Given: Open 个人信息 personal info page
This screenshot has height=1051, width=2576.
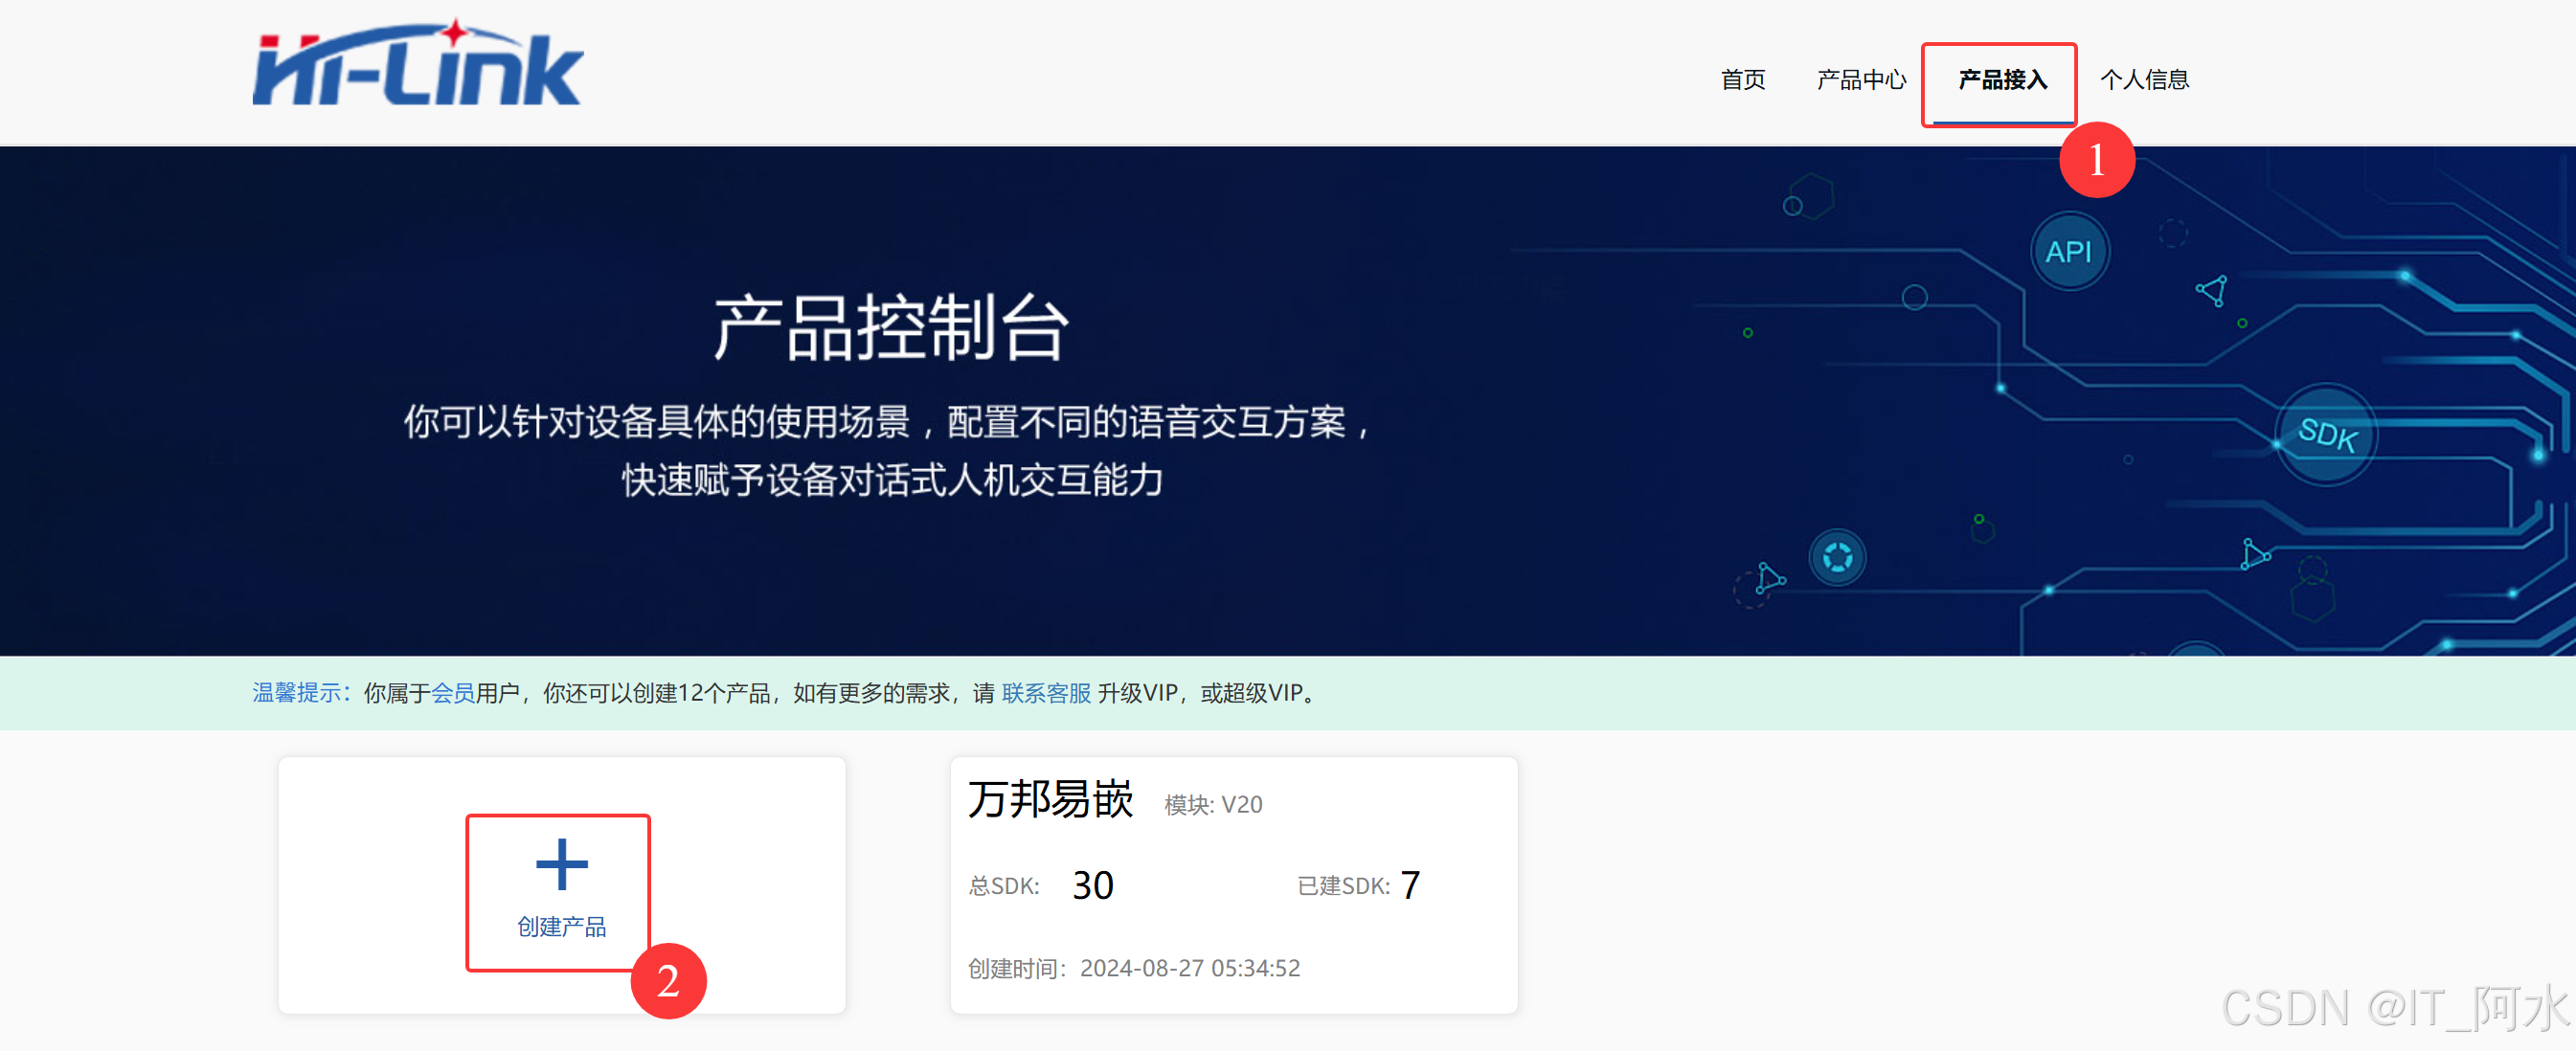Looking at the screenshot, I should pyautogui.click(x=2144, y=80).
